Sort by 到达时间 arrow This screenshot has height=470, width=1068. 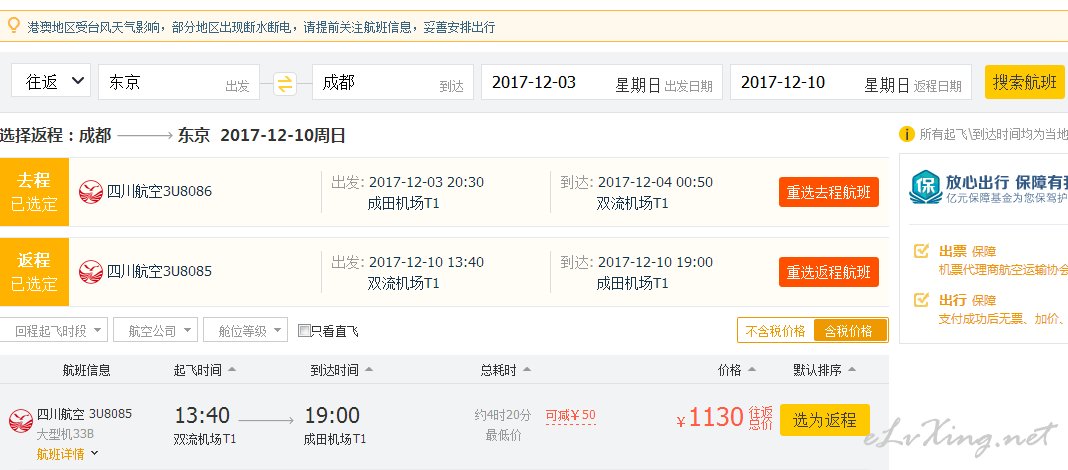[x=368, y=370]
